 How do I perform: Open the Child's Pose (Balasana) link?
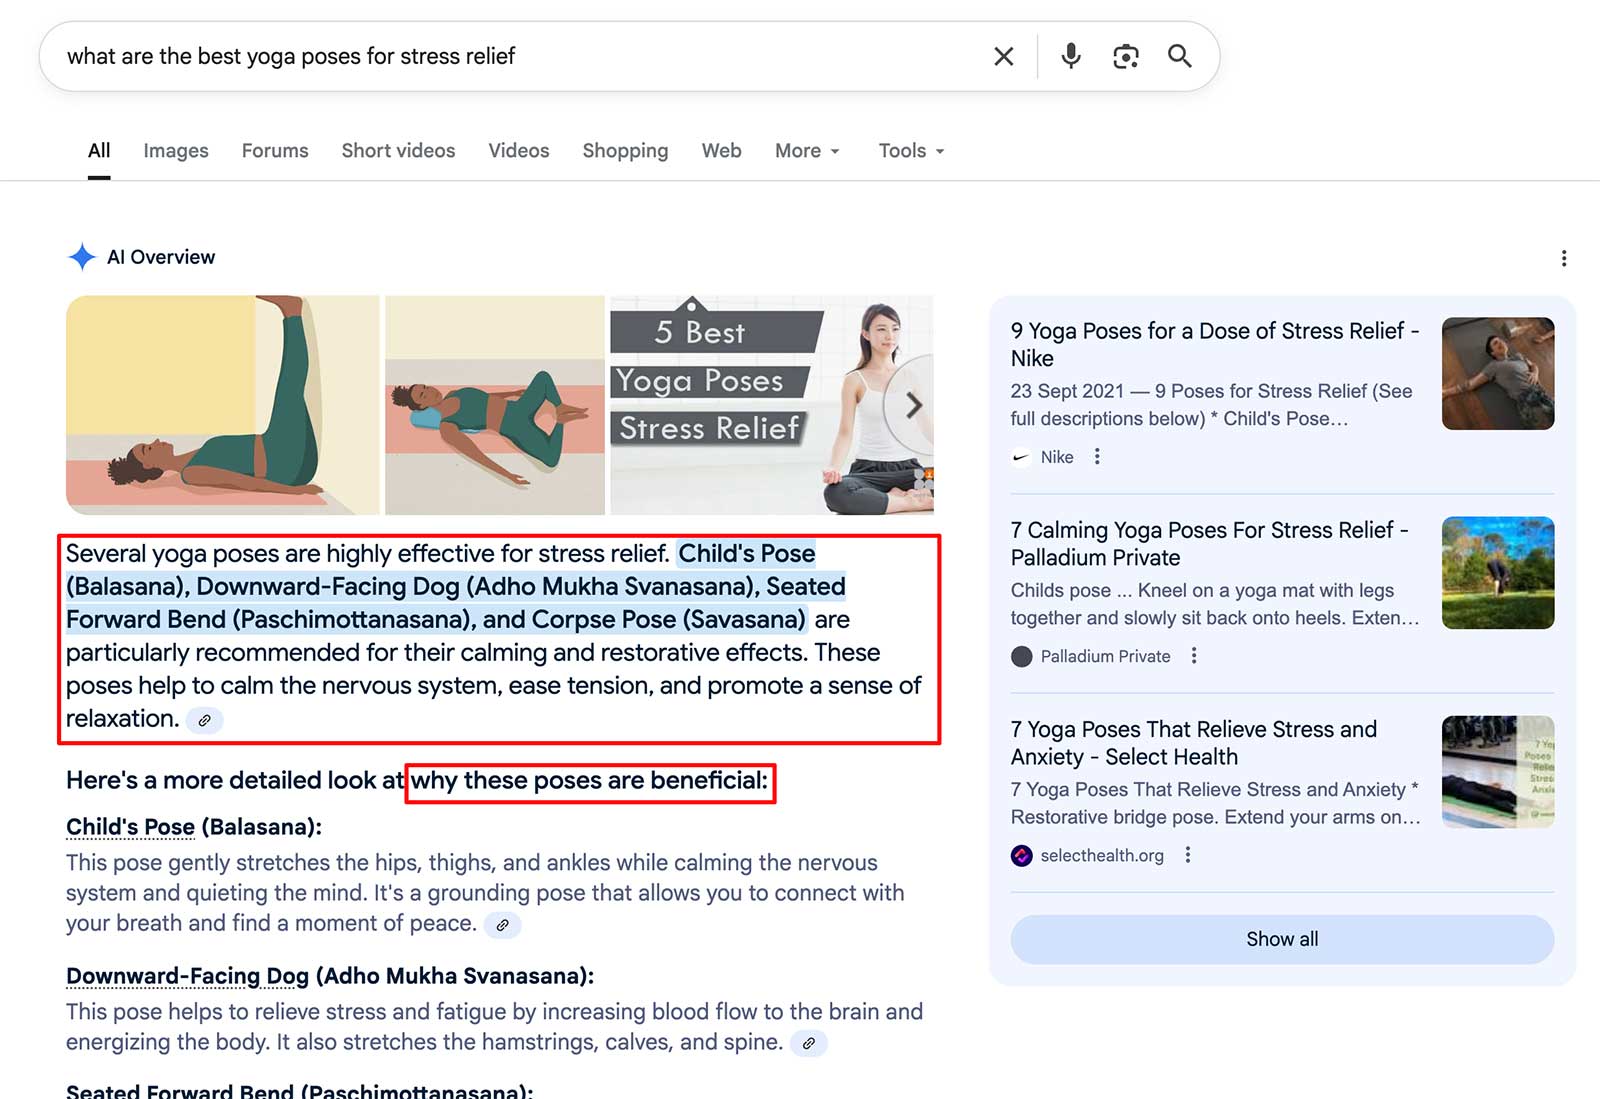[130, 826]
